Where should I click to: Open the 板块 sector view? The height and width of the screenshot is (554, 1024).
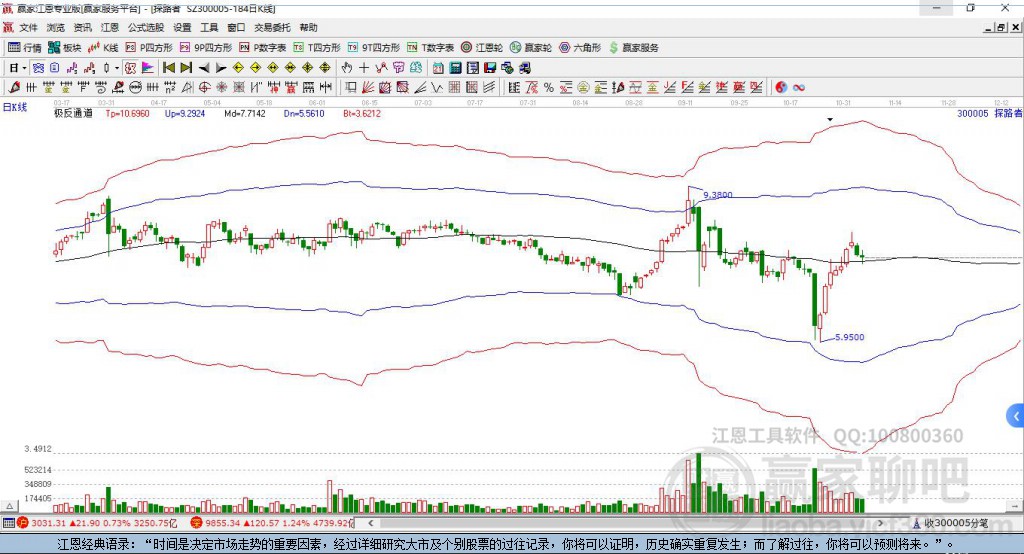pyautogui.click(x=64, y=48)
